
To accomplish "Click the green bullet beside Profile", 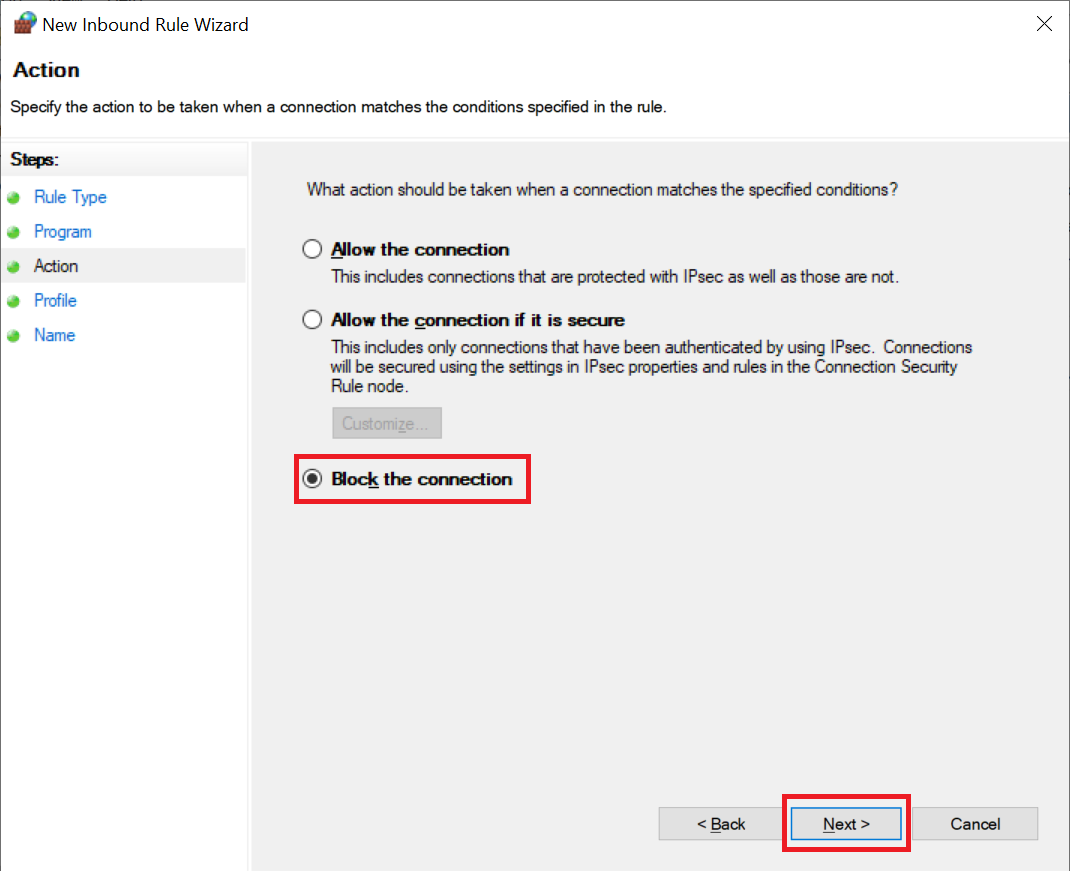I will coord(13,301).
